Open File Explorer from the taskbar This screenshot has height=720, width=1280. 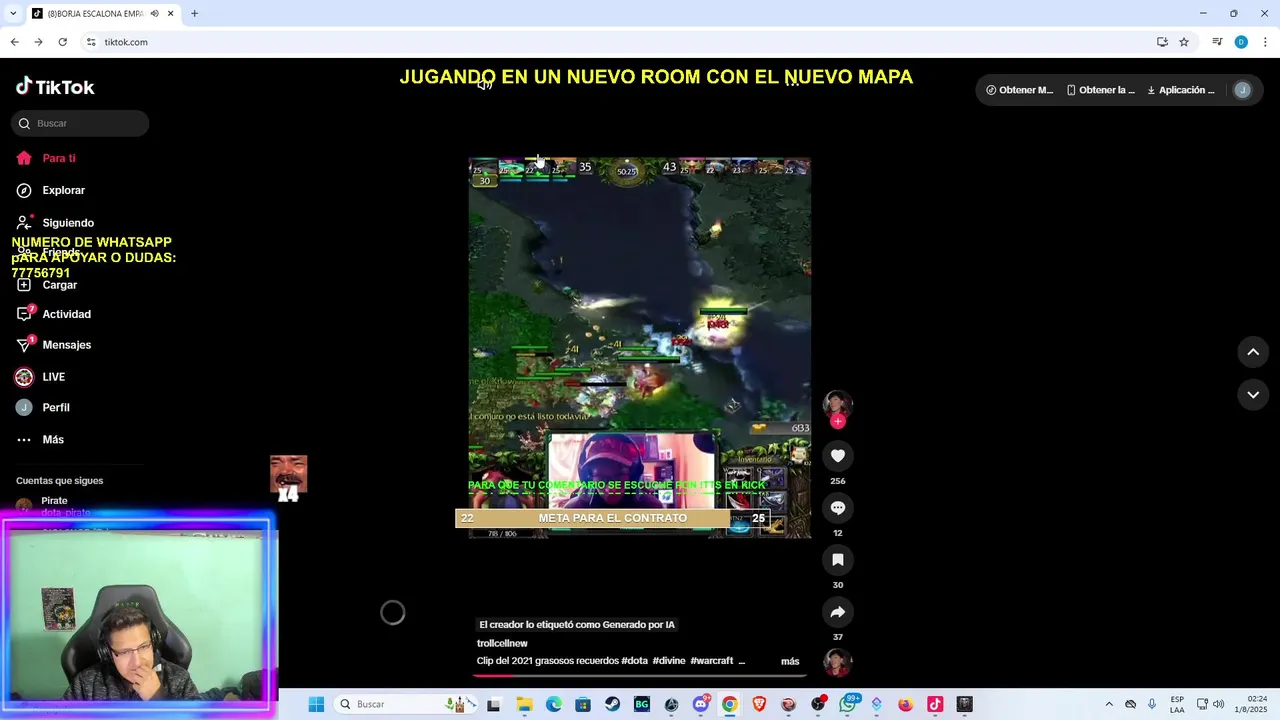click(524, 704)
